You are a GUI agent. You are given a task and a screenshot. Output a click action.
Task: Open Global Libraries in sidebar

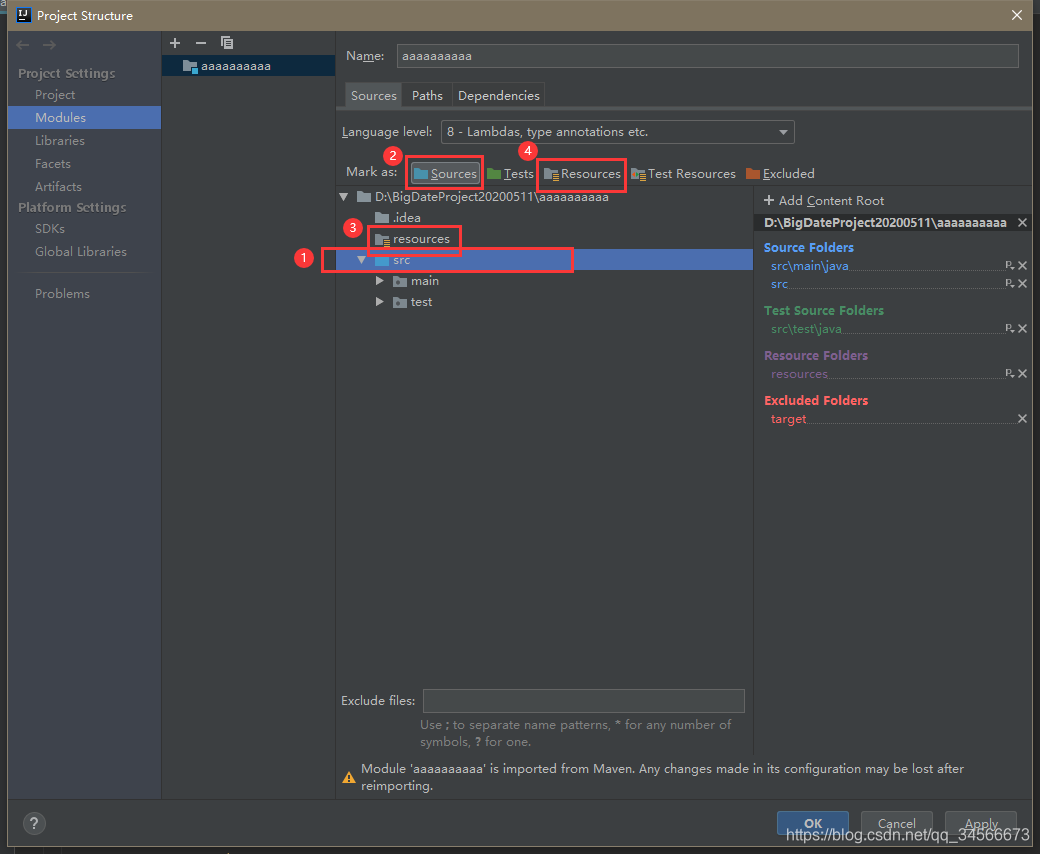click(81, 252)
